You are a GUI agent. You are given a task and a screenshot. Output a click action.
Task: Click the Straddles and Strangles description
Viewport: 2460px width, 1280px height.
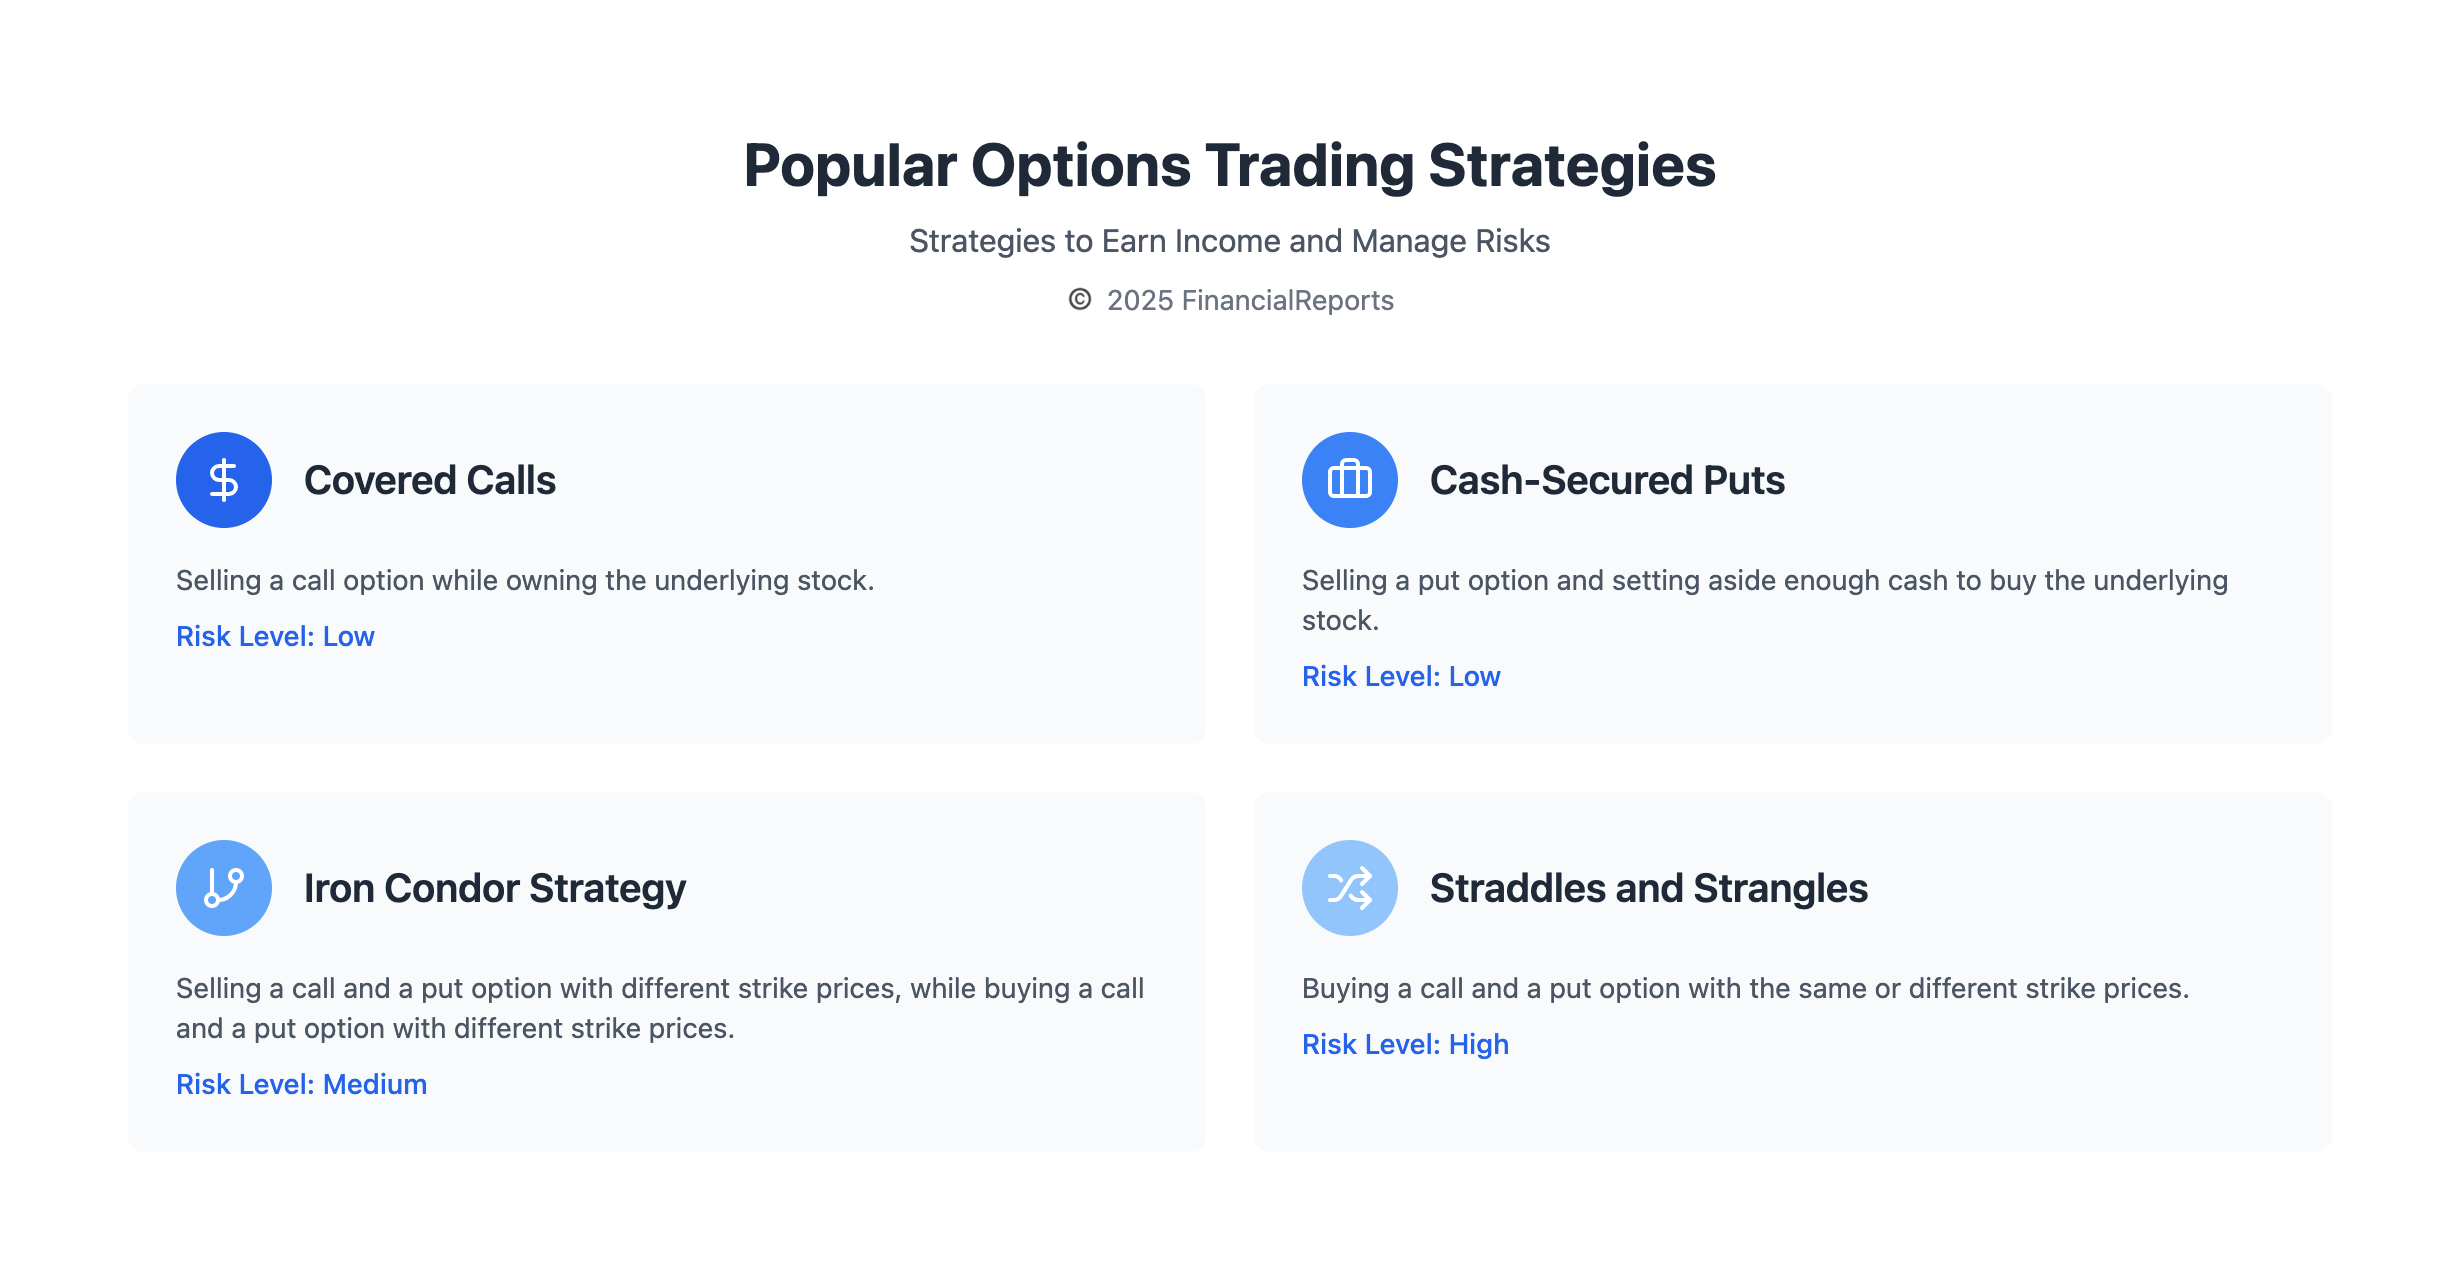point(1745,988)
